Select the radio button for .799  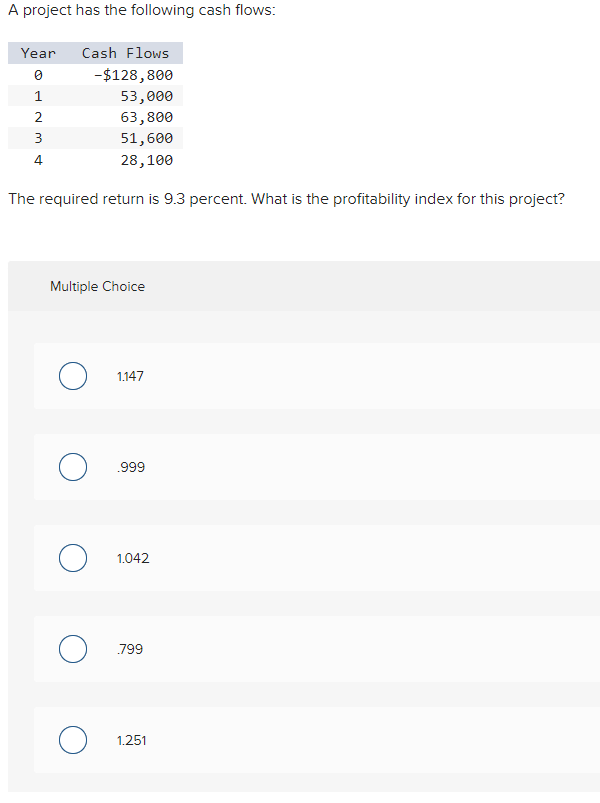pyautogui.click(x=72, y=649)
